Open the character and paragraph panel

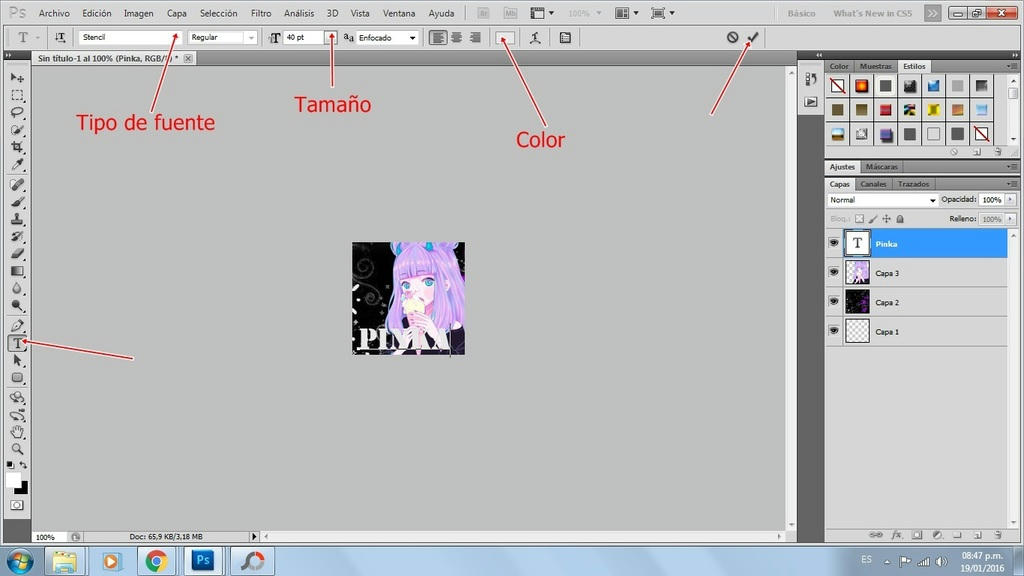click(x=566, y=38)
